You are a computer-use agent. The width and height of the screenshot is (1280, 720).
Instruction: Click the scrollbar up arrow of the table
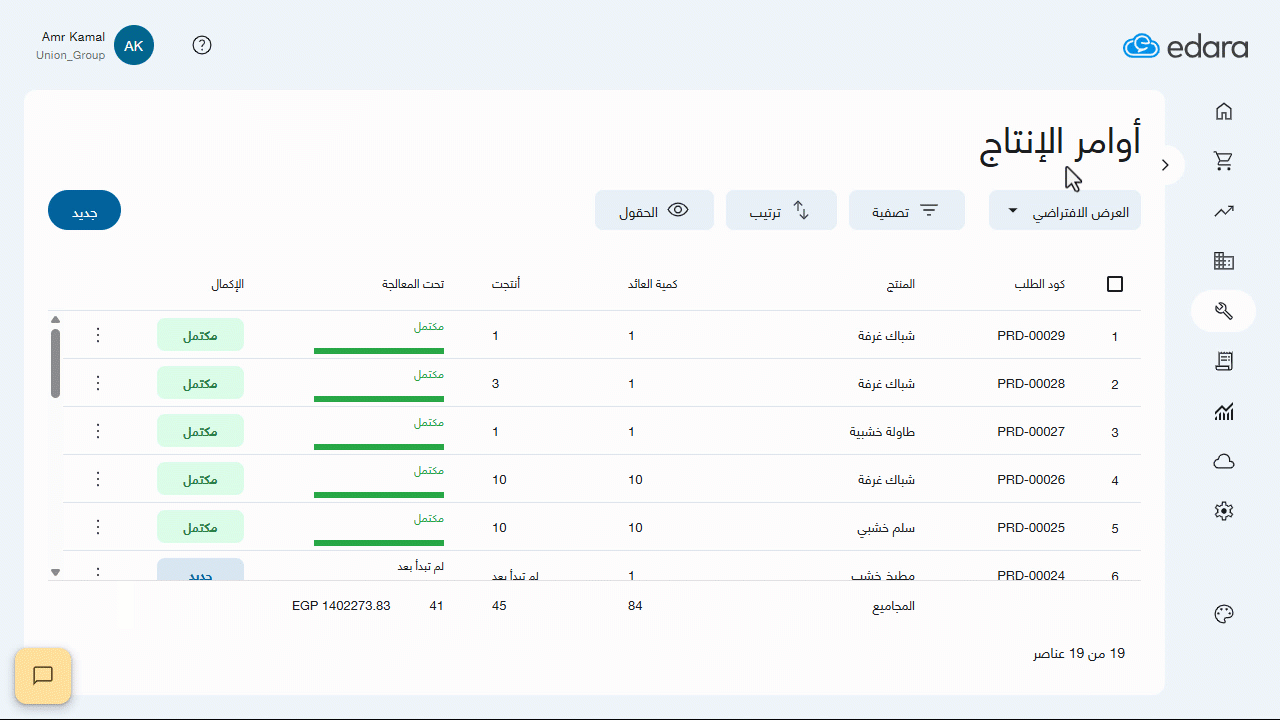[x=55, y=320]
